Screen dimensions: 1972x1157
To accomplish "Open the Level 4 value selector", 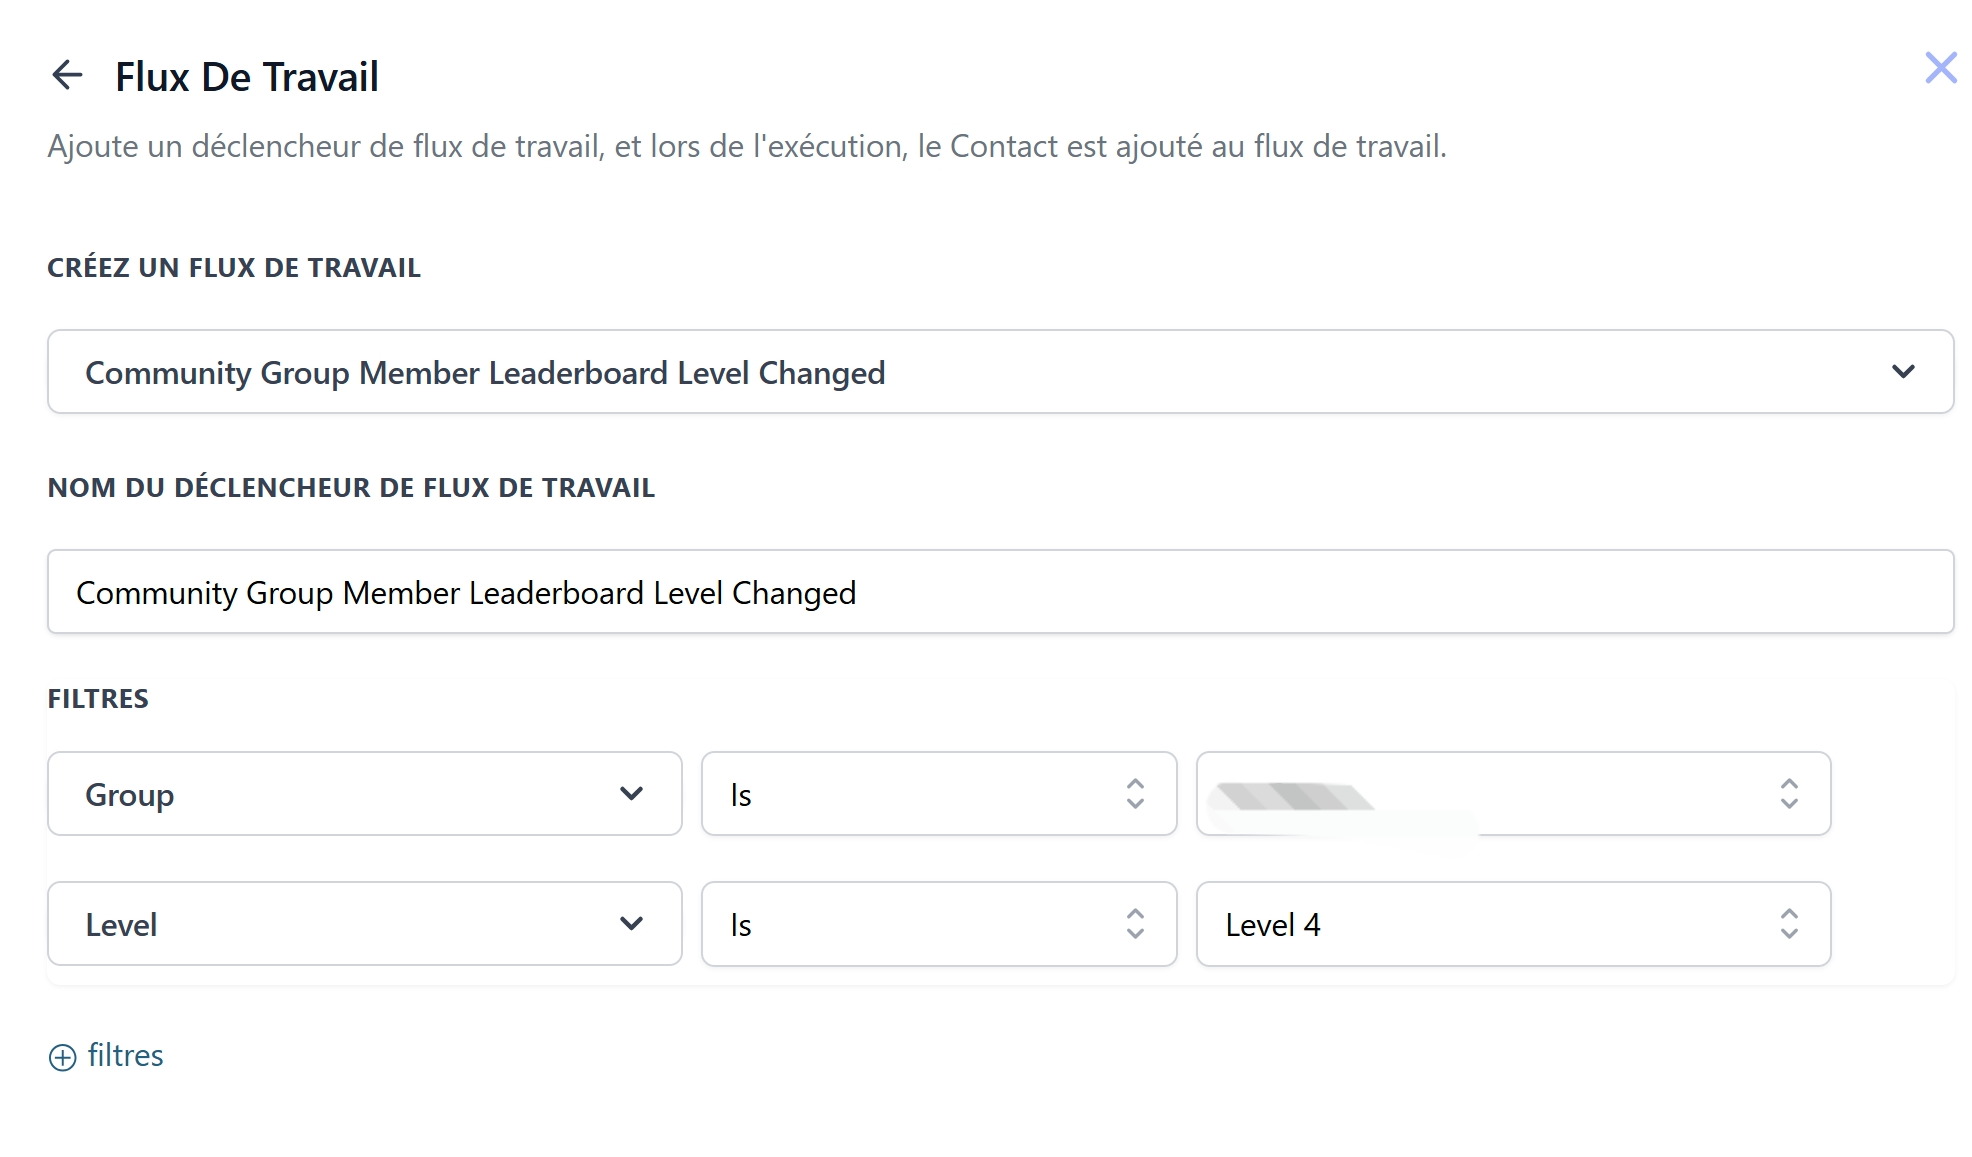I will coord(1513,924).
